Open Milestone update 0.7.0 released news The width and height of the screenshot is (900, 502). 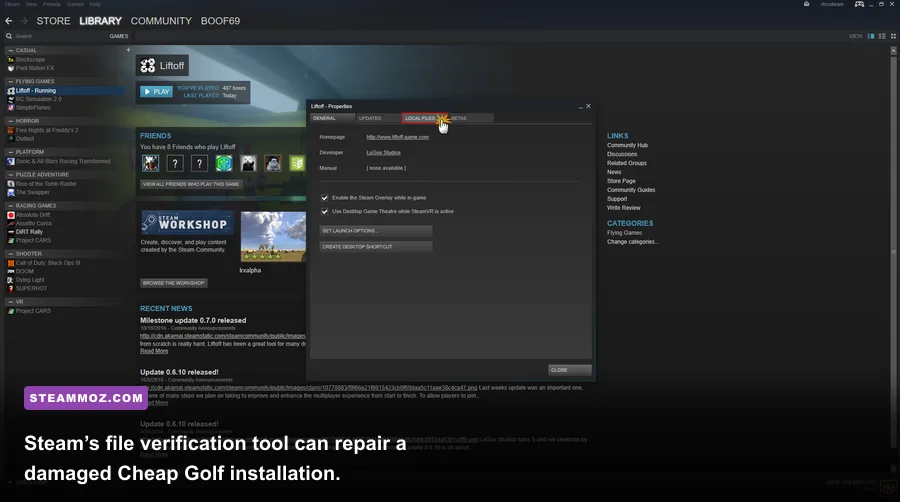[x=193, y=320]
